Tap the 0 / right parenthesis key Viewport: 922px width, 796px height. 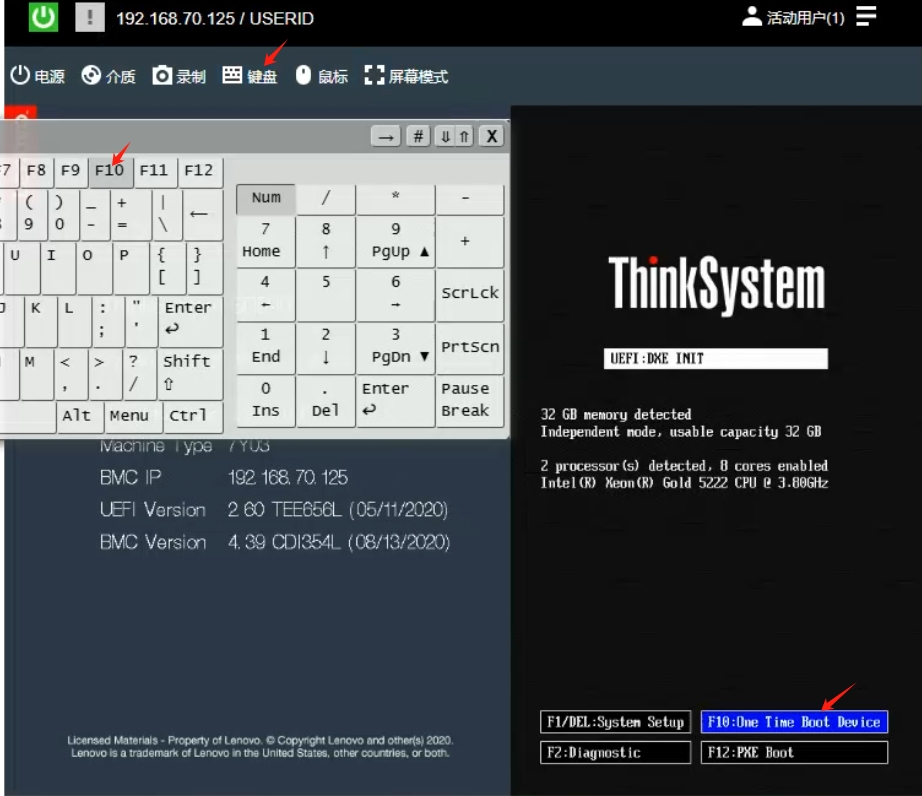click(62, 214)
